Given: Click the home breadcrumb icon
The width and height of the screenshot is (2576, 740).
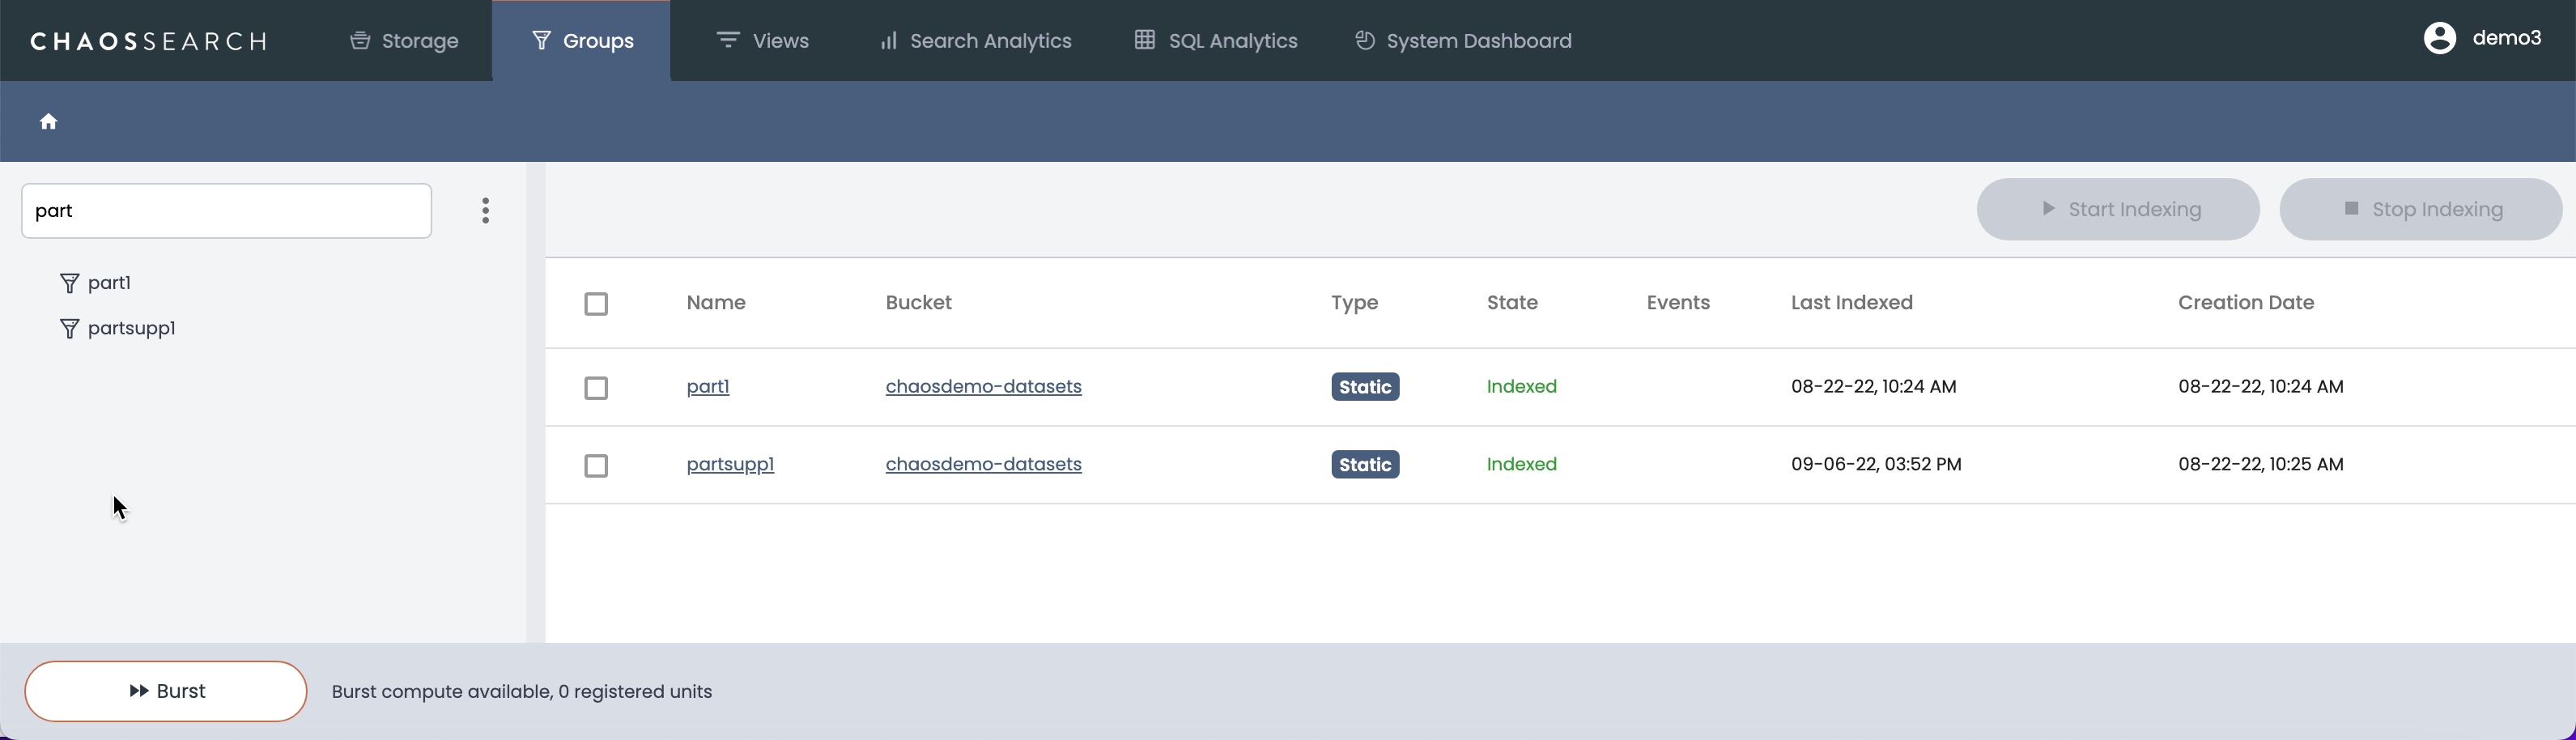Looking at the screenshot, I should pyautogui.click(x=48, y=122).
